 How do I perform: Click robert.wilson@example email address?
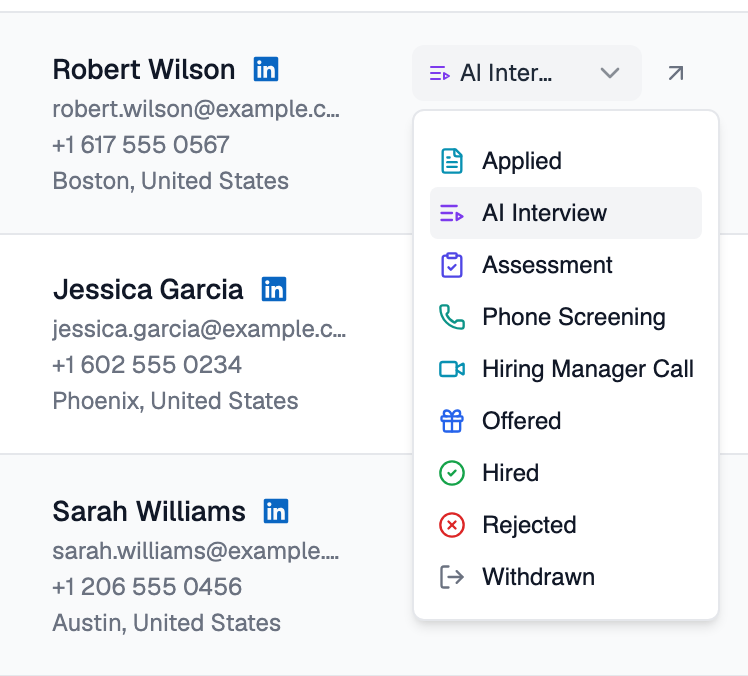coord(196,109)
